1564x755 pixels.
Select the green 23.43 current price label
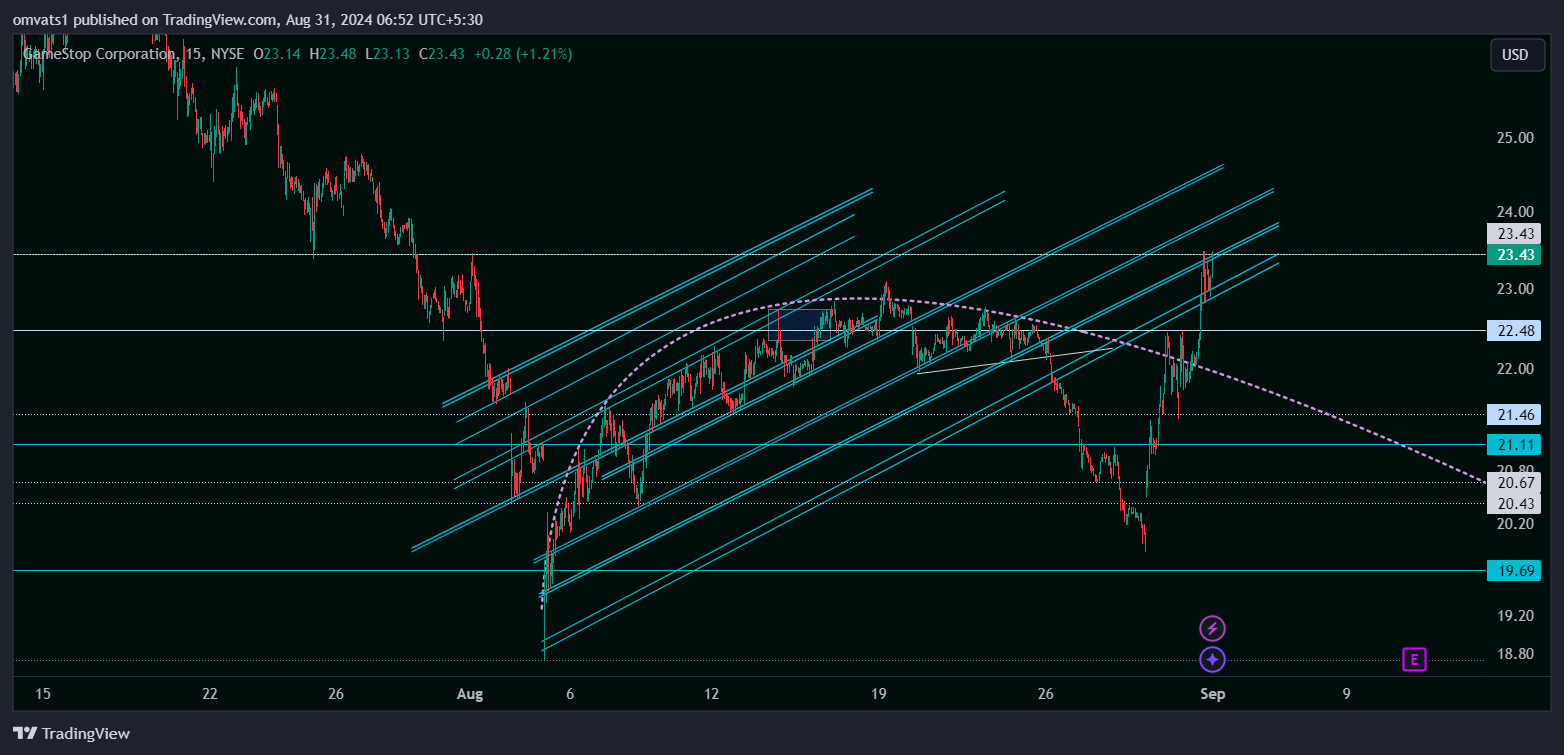[1513, 255]
